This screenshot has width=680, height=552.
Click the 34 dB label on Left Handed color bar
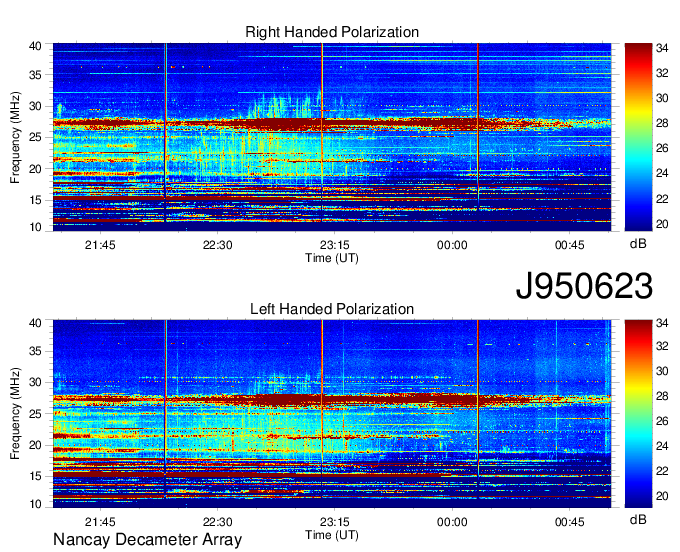click(662, 323)
